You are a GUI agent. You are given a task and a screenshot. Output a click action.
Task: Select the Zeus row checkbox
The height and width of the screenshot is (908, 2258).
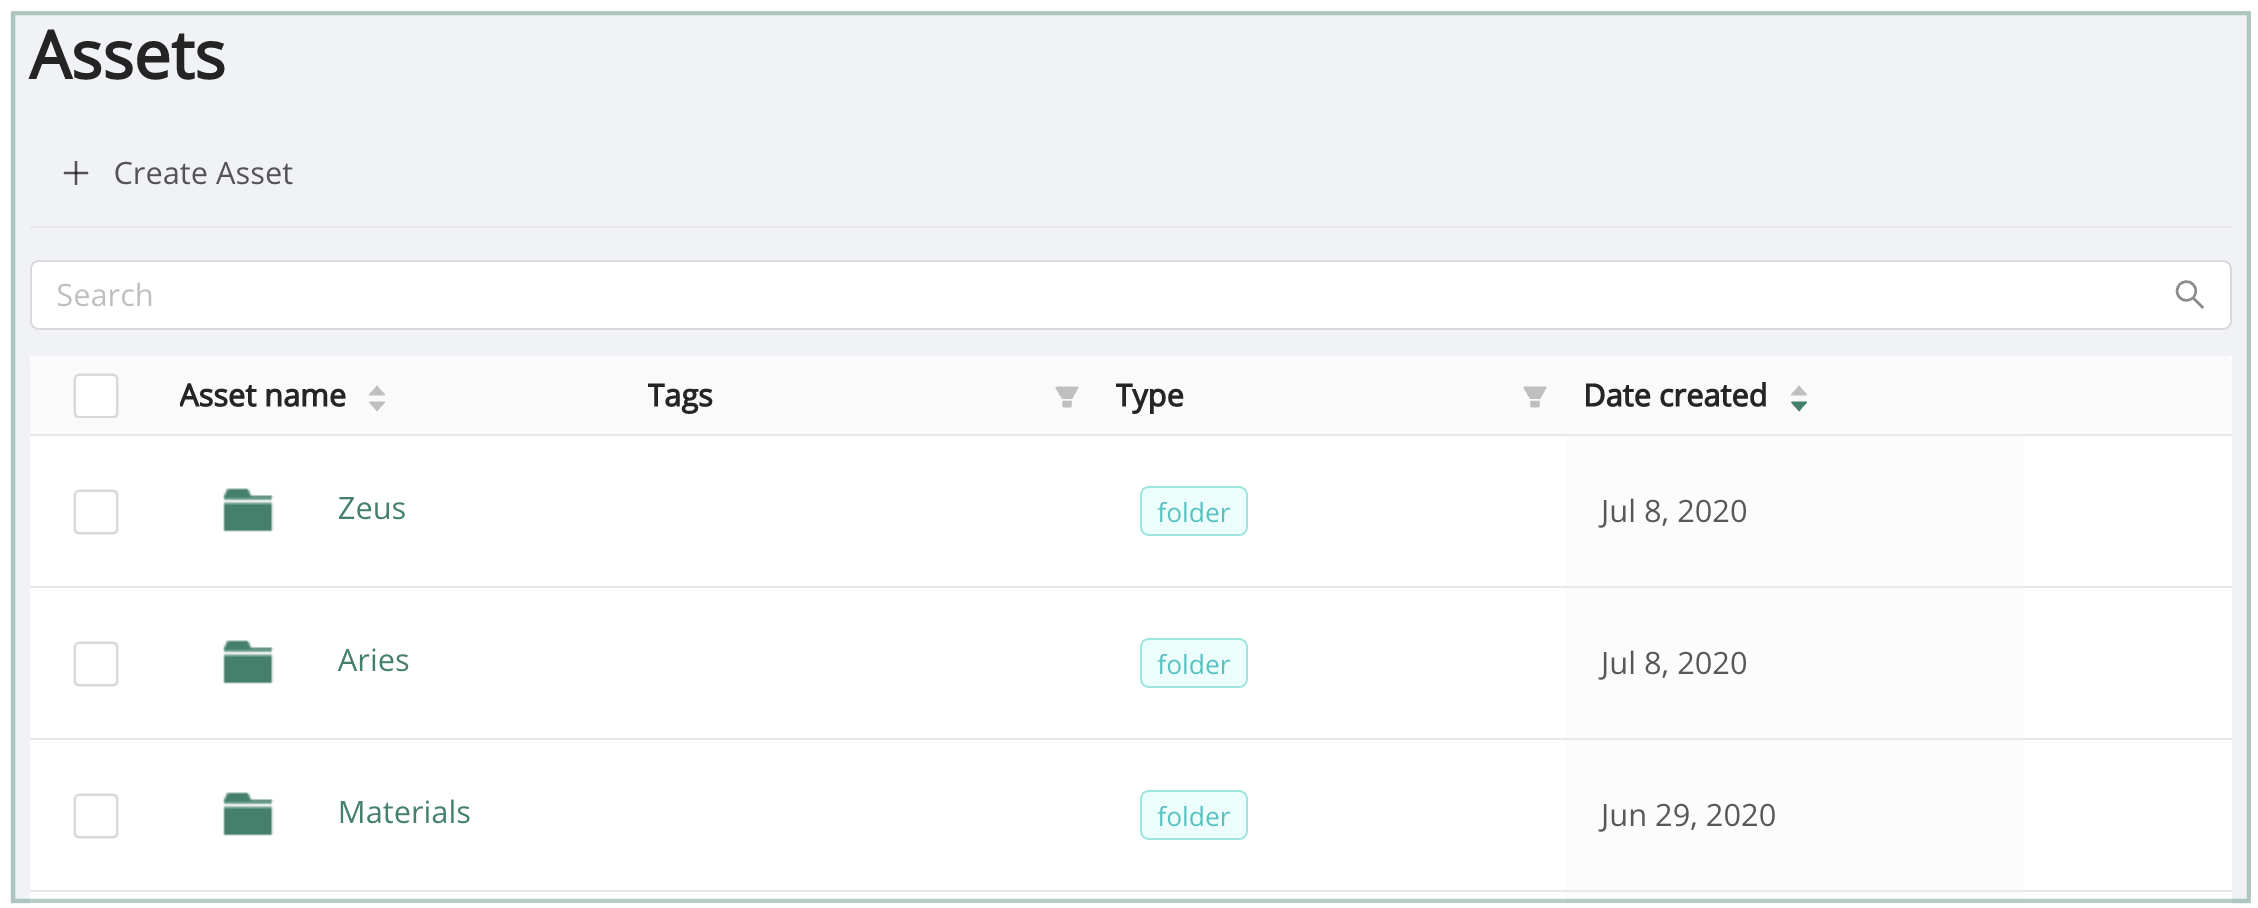(96, 512)
